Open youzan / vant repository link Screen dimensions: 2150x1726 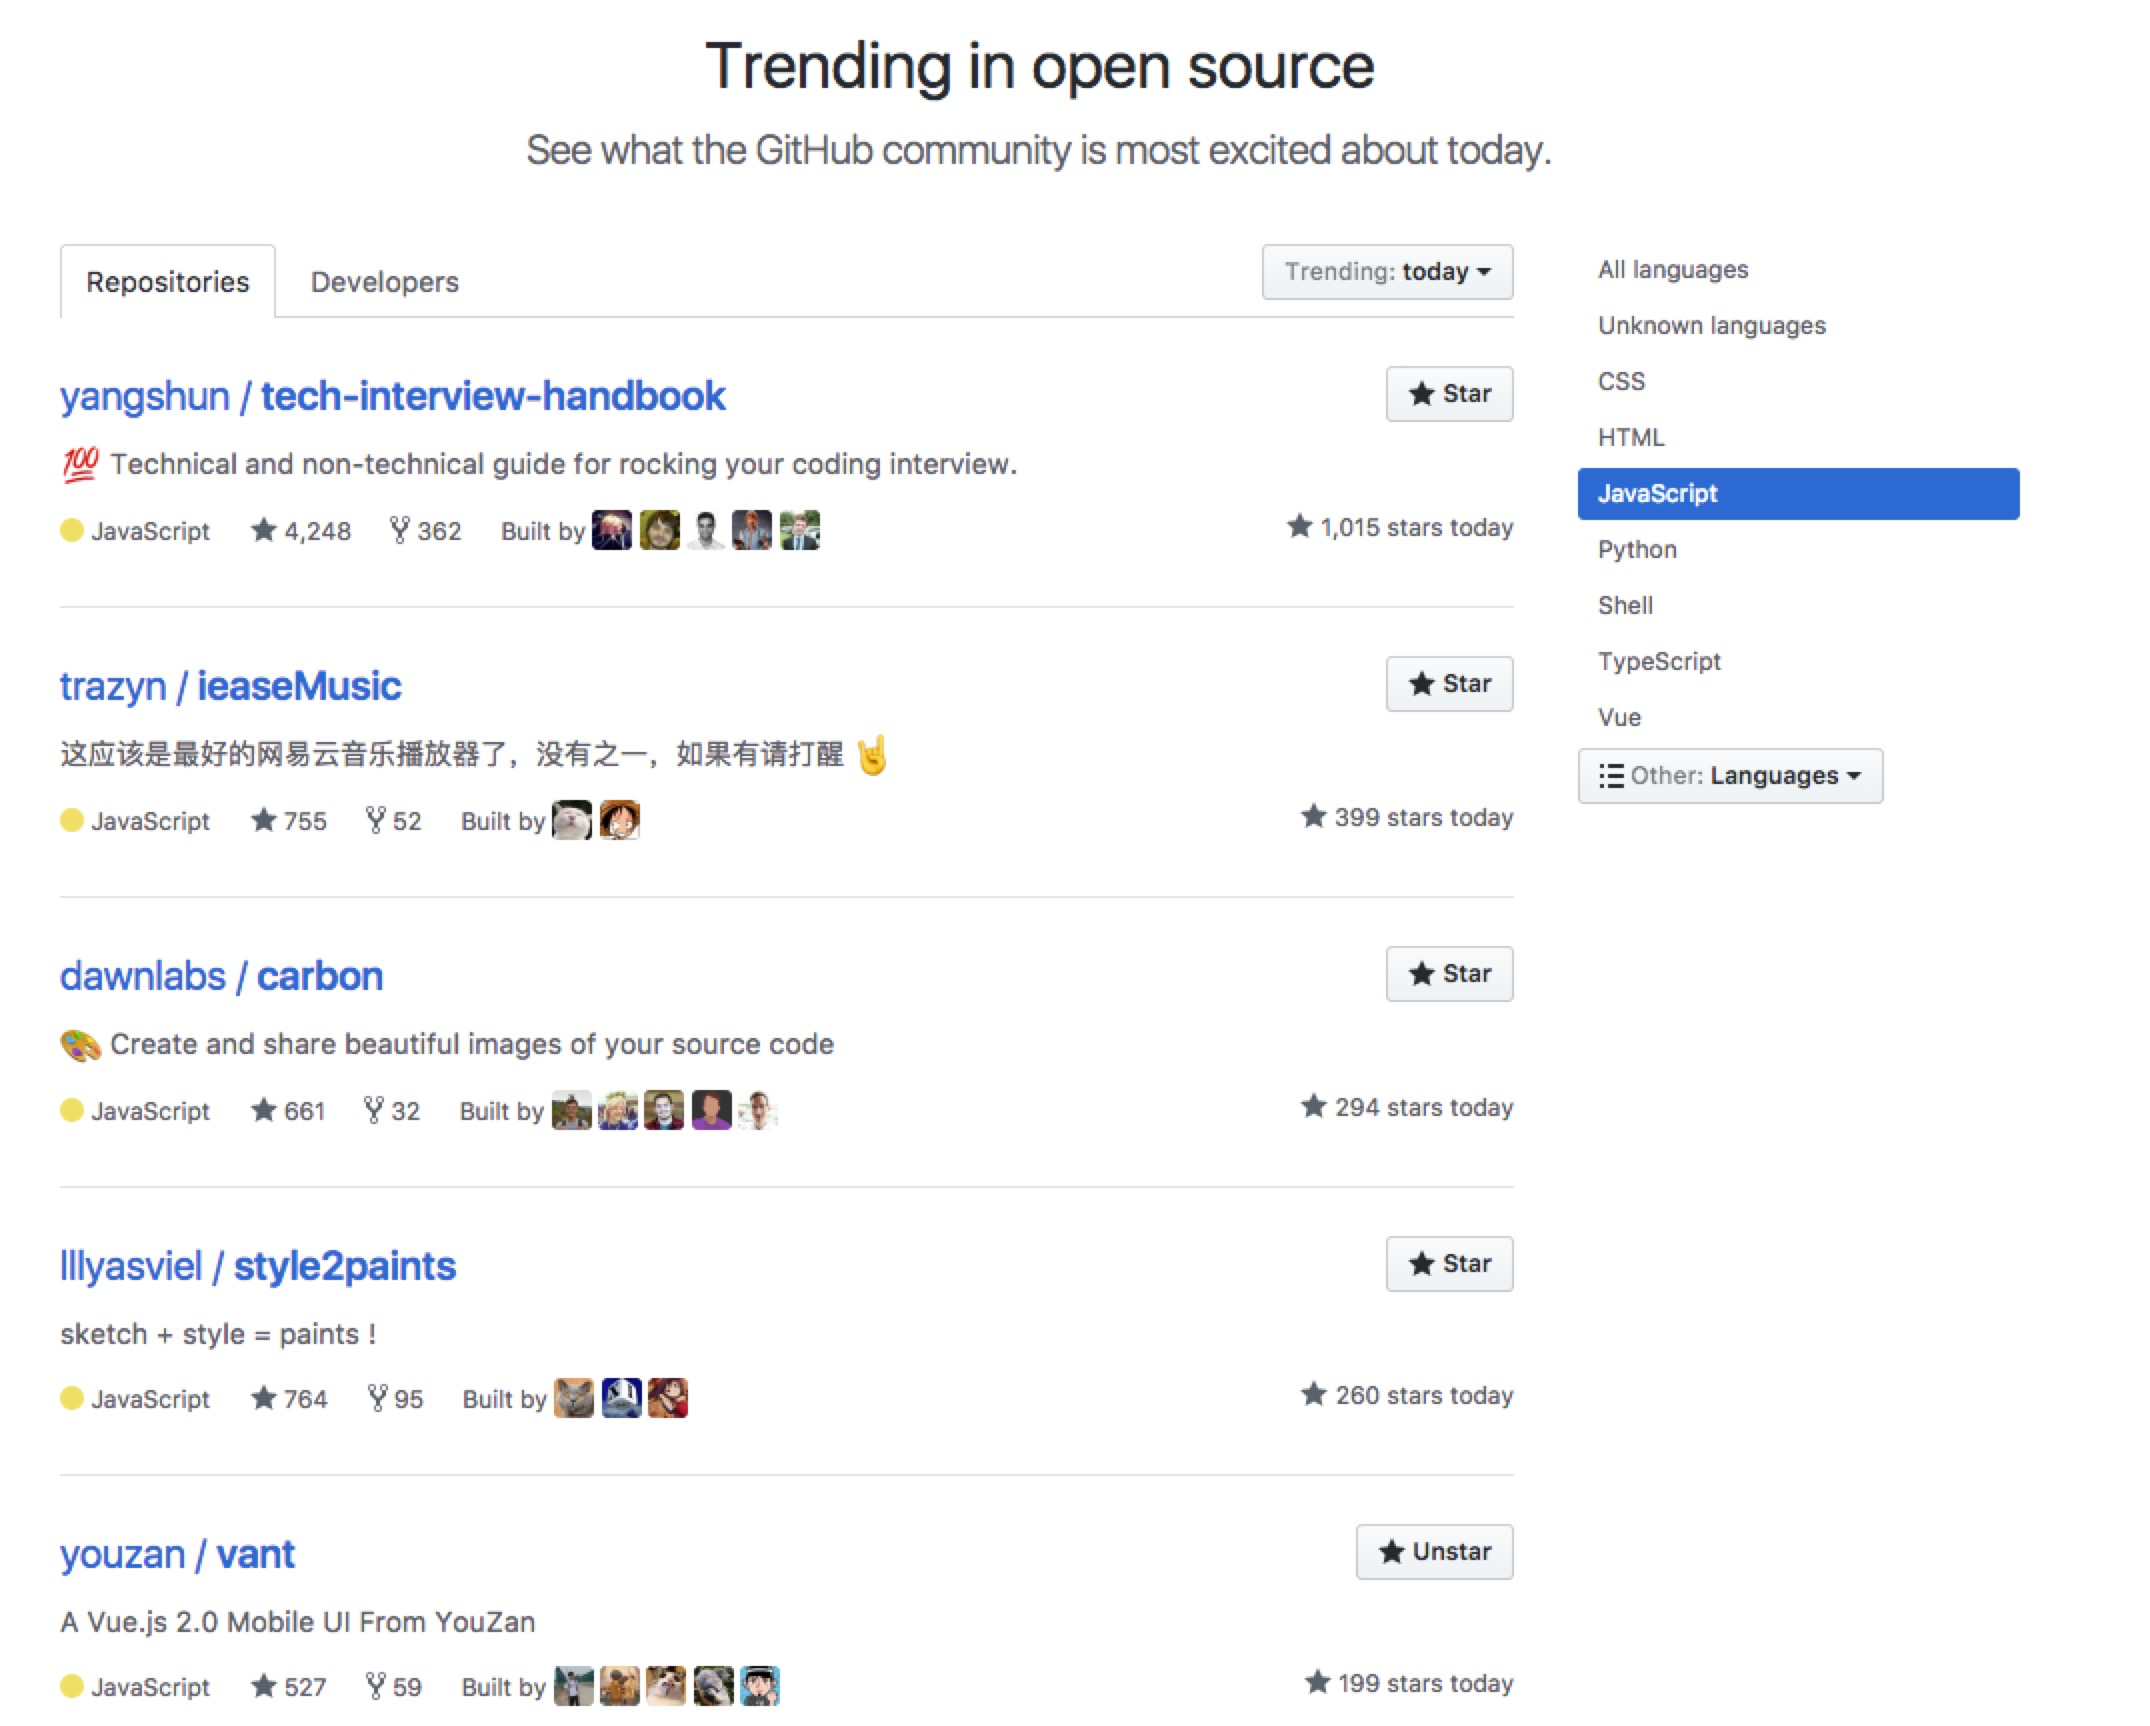click(x=177, y=1555)
